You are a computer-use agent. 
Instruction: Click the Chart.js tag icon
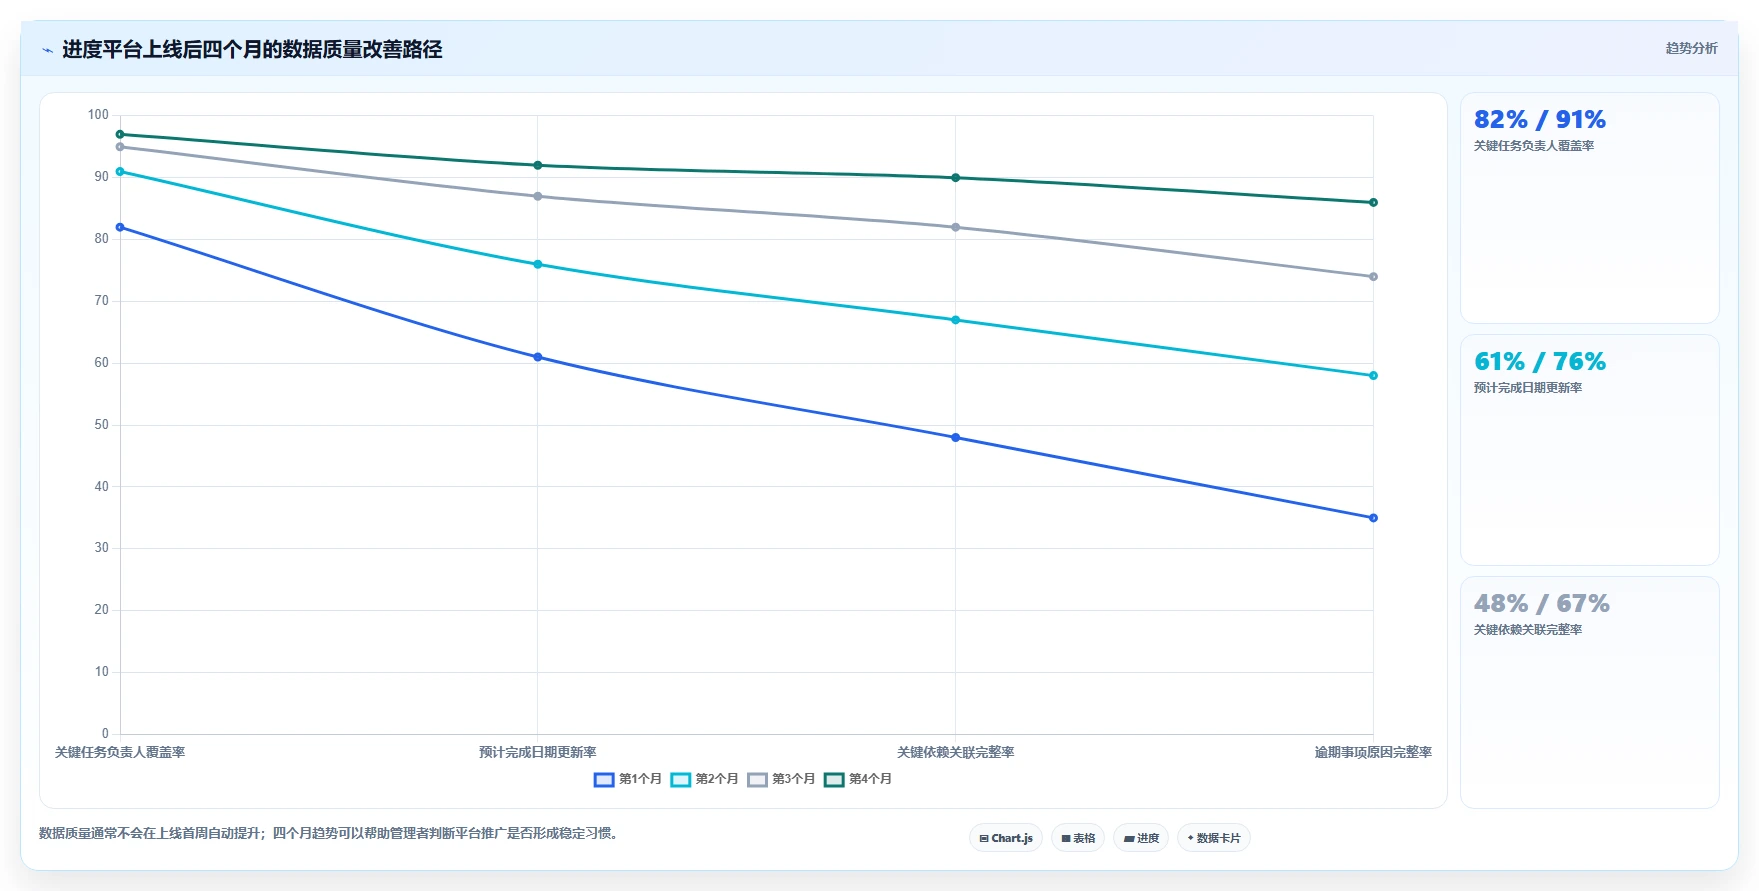tap(984, 838)
